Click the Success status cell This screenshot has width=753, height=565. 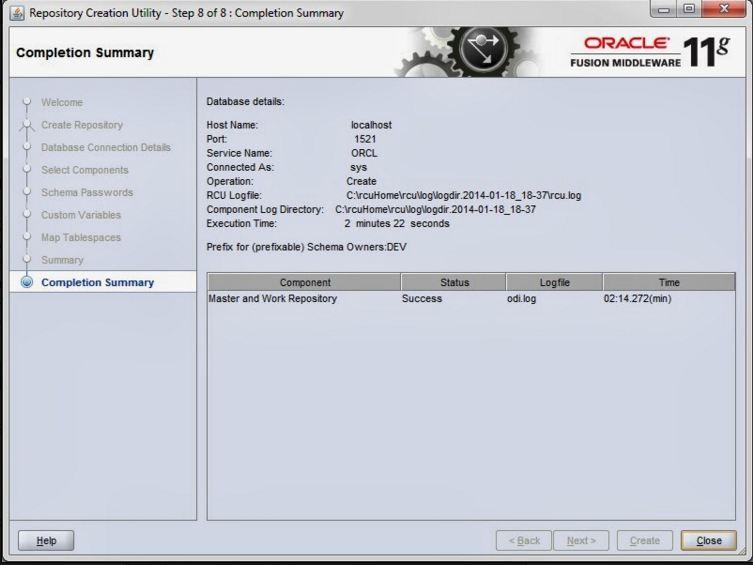422,299
